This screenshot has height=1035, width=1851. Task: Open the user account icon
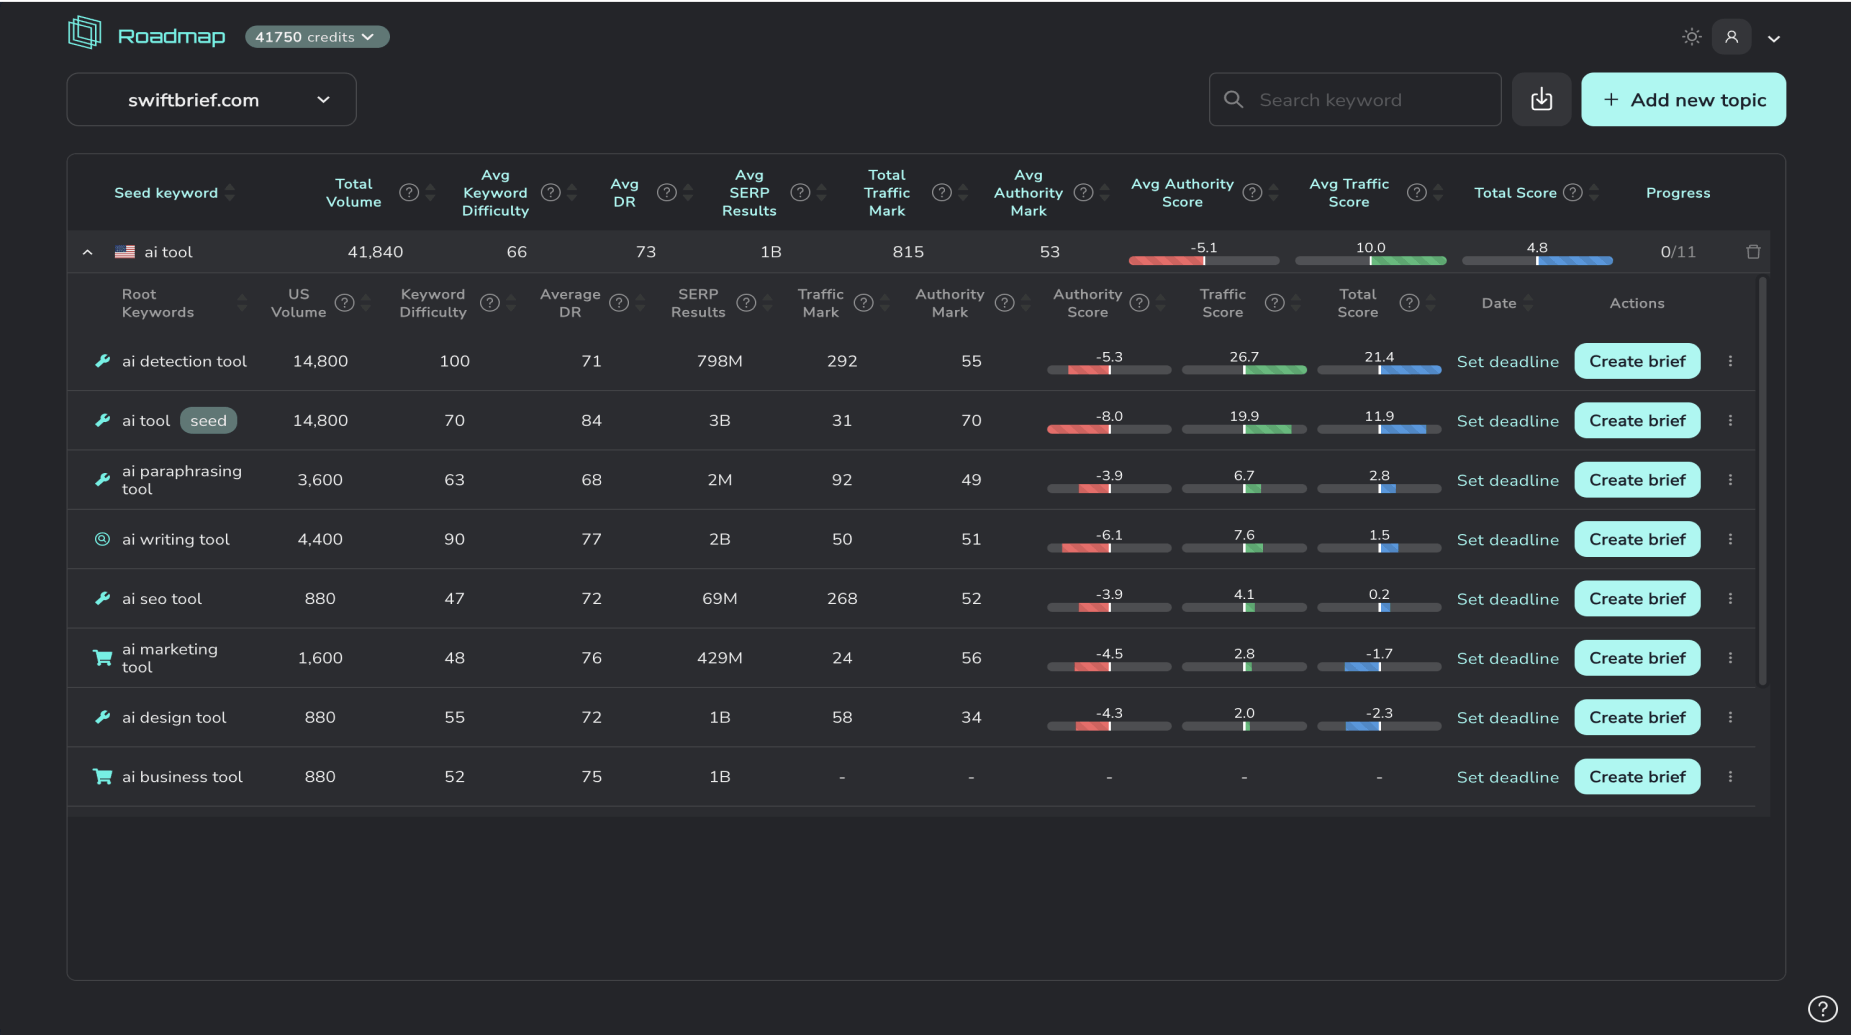(1731, 36)
